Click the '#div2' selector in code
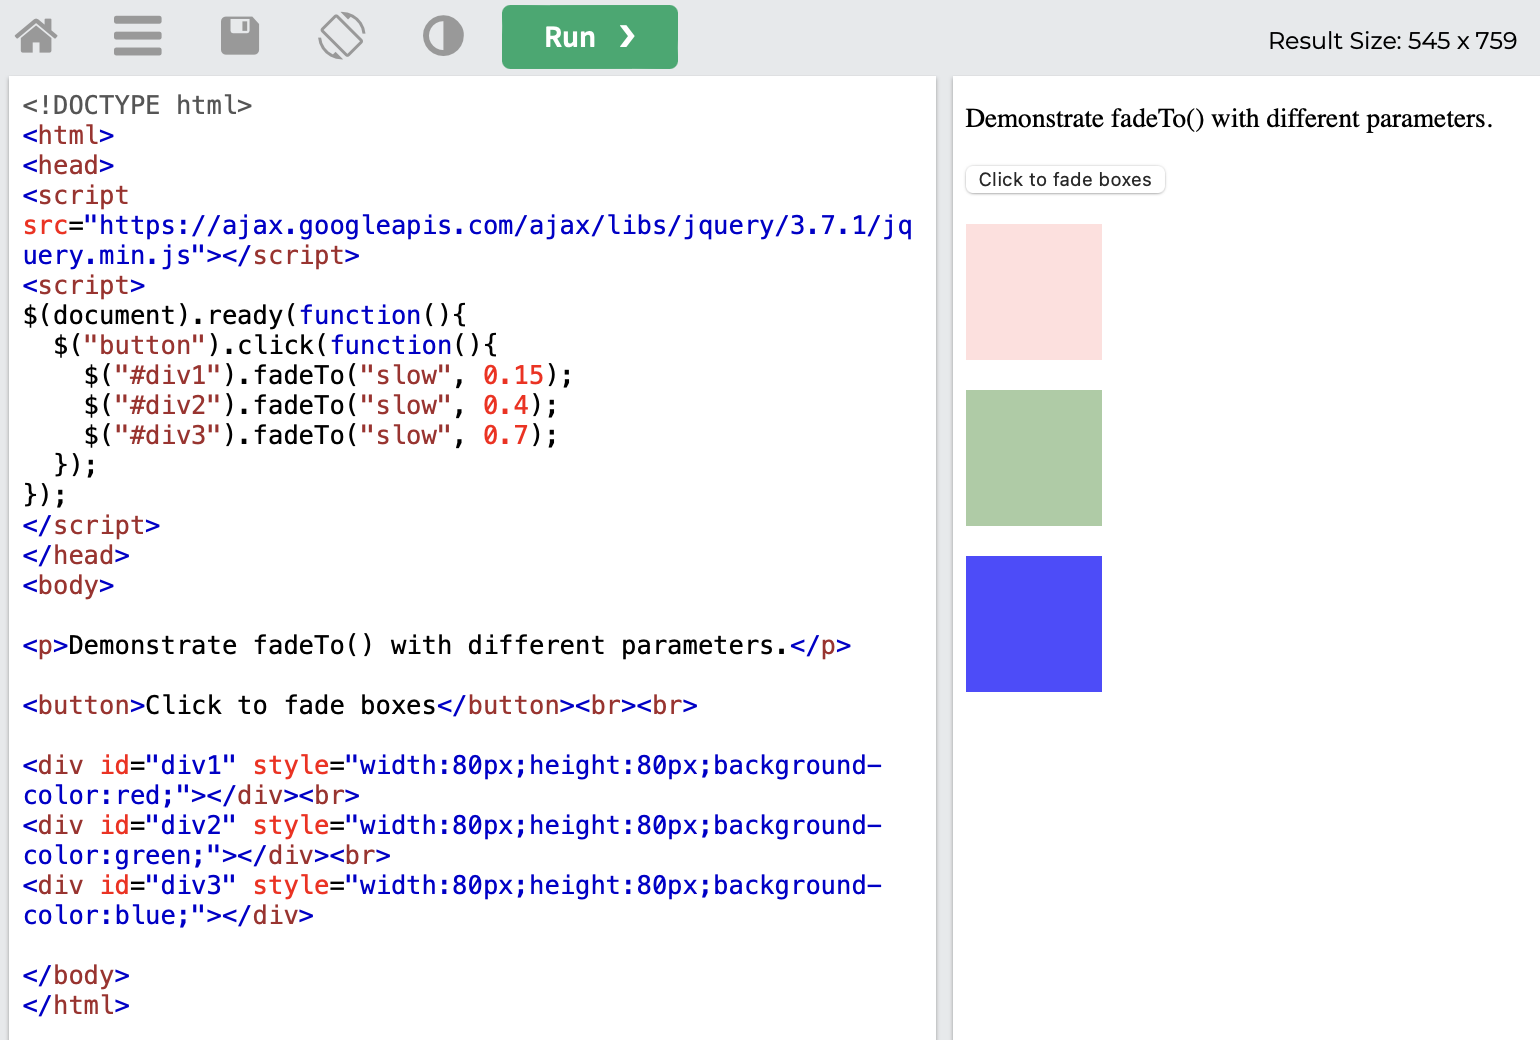 (167, 405)
